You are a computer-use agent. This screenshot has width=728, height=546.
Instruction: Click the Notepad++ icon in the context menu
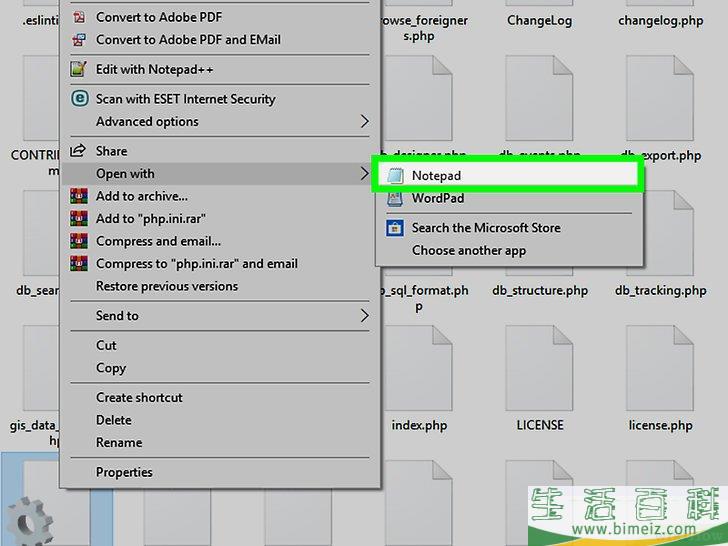78,69
